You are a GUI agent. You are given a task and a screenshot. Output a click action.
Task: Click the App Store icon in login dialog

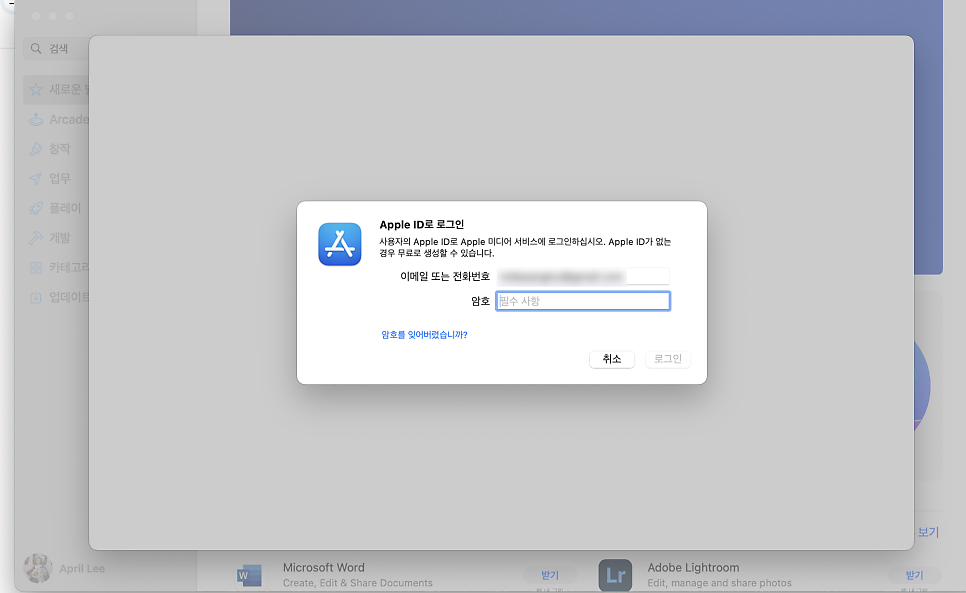point(339,244)
